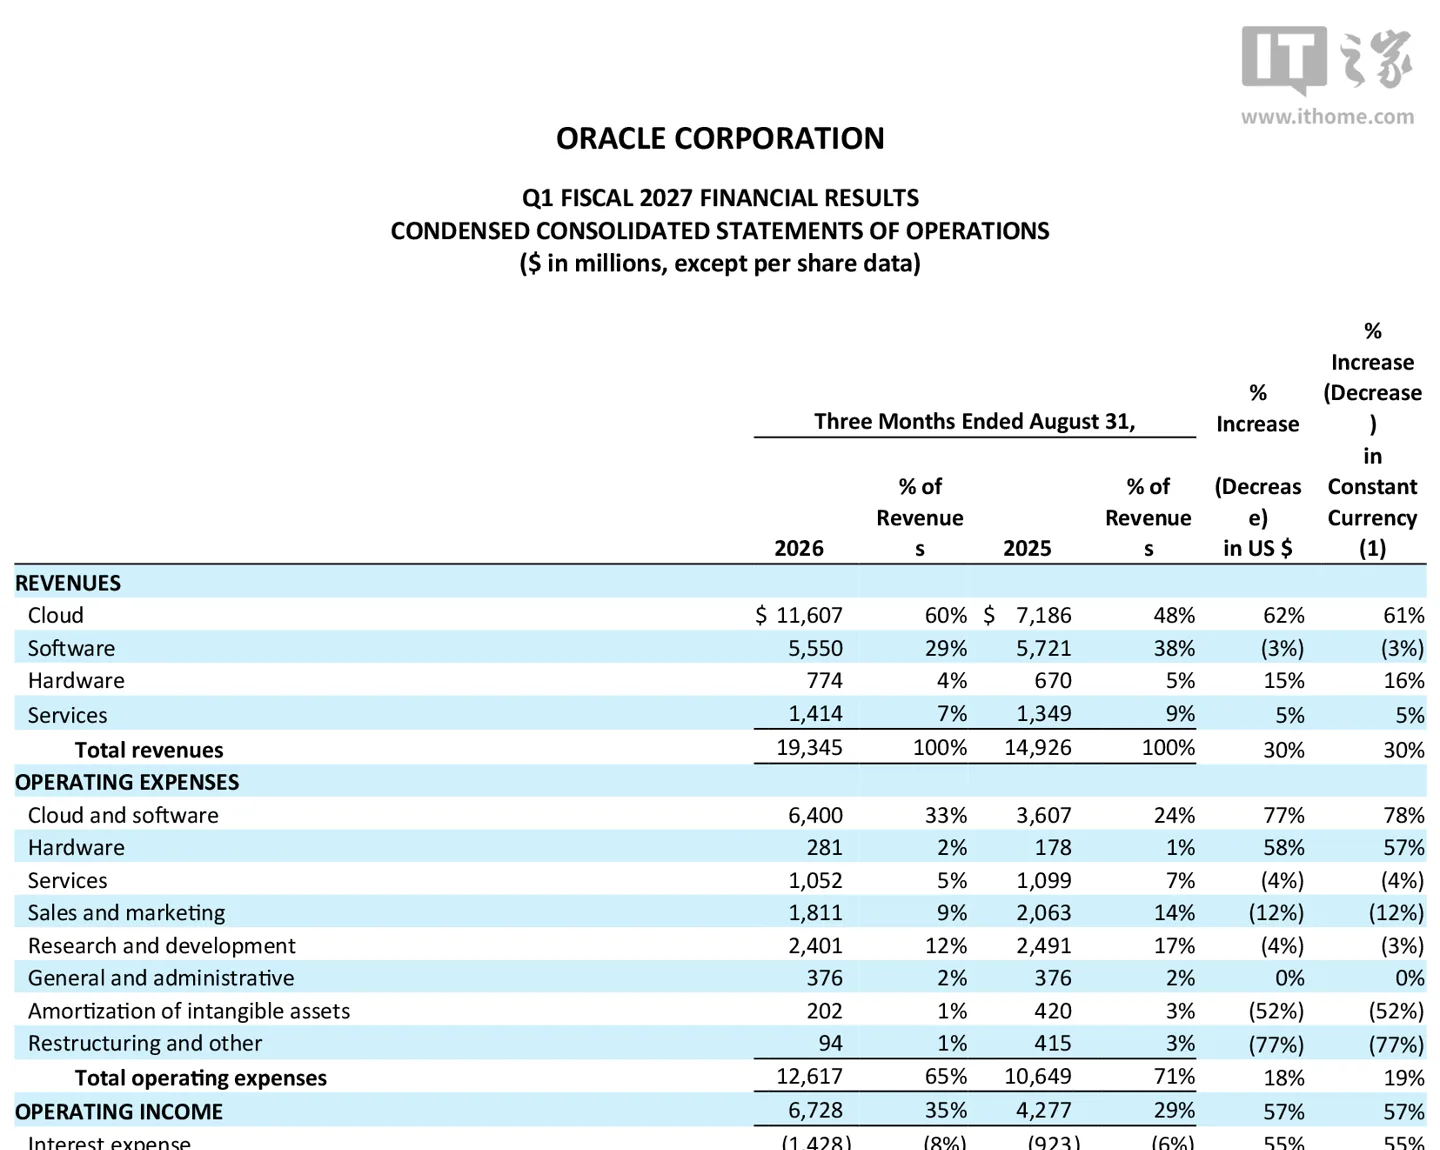Viewport: 1440px width, 1150px height.
Task: Select the Cloud 2025 value "7,186"
Action: click(x=1043, y=615)
